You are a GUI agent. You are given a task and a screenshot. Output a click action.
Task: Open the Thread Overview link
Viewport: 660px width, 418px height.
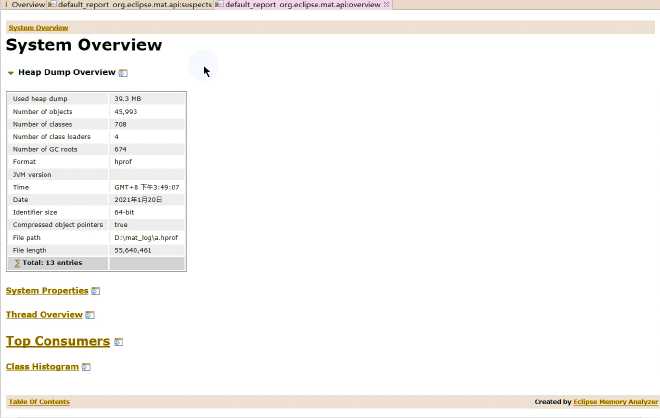click(x=44, y=315)
